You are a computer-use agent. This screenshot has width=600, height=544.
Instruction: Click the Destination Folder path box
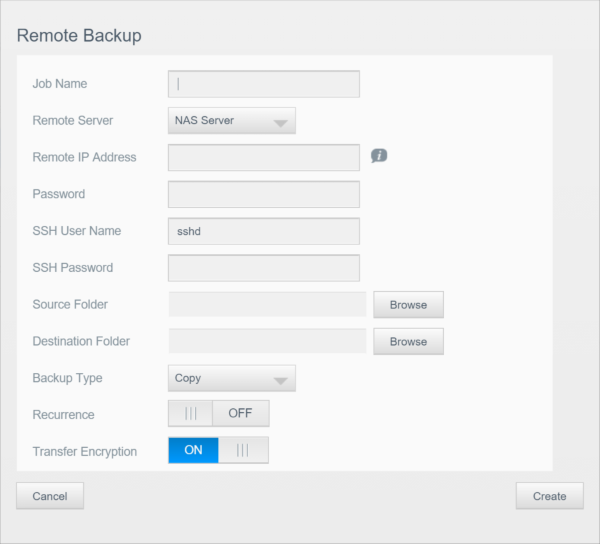(267, 342)
